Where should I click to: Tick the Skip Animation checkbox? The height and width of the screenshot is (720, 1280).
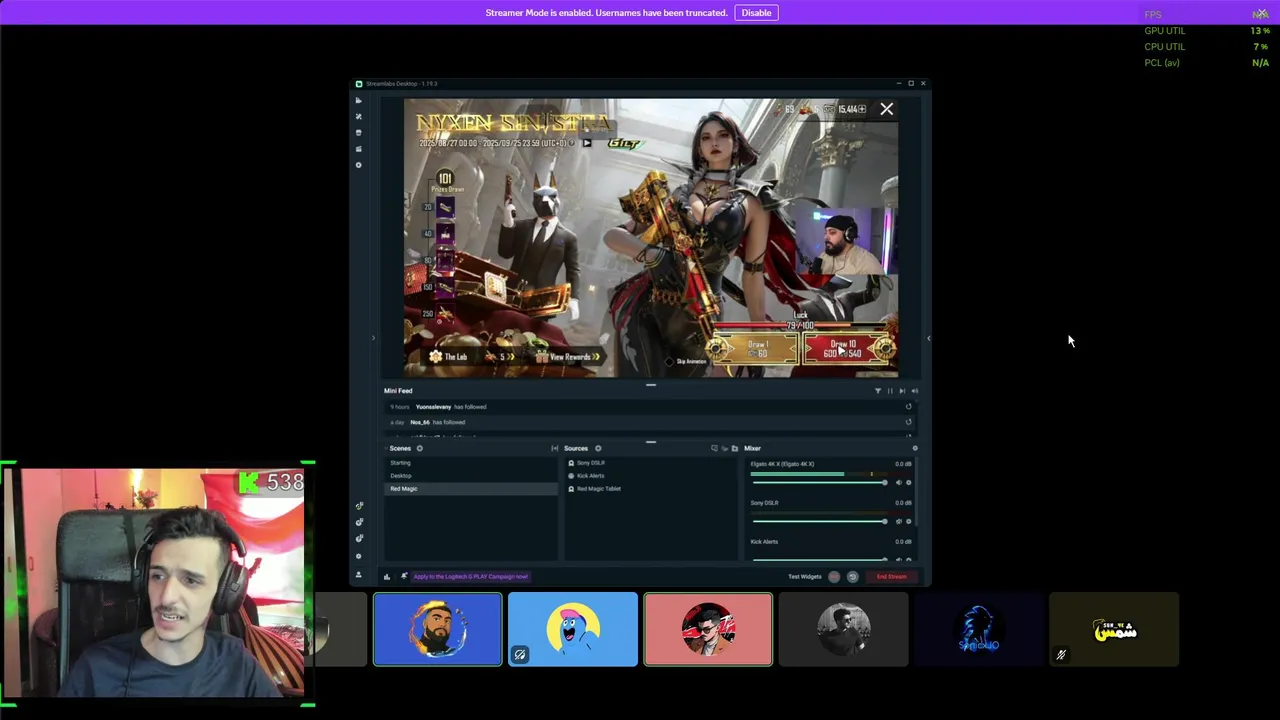point(670,362)
